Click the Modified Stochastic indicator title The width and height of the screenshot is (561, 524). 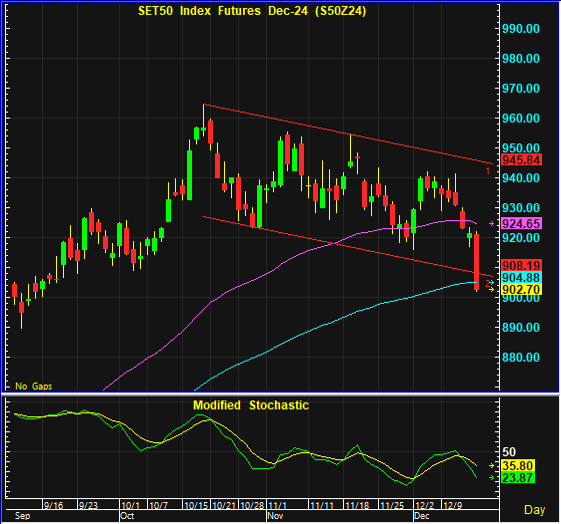251,405
